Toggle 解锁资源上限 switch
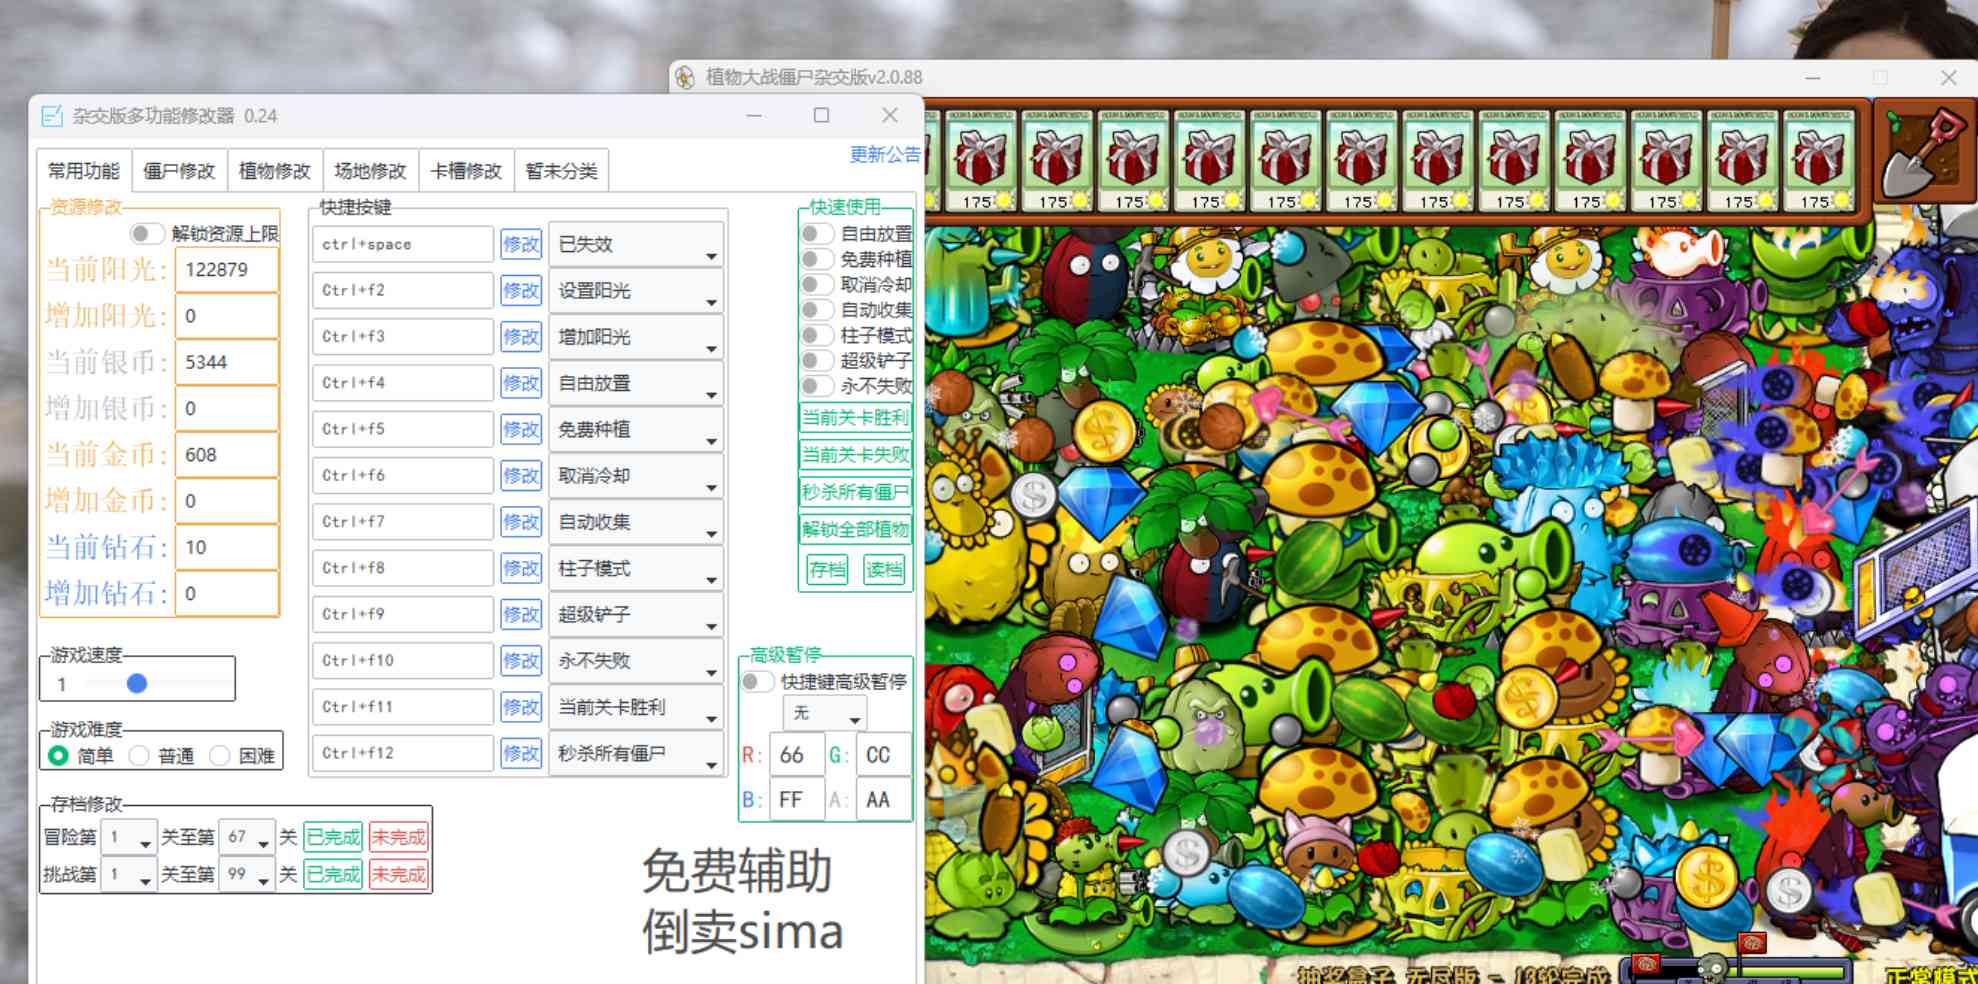Viewport: 1978px width, 984px height. [146, 234]
